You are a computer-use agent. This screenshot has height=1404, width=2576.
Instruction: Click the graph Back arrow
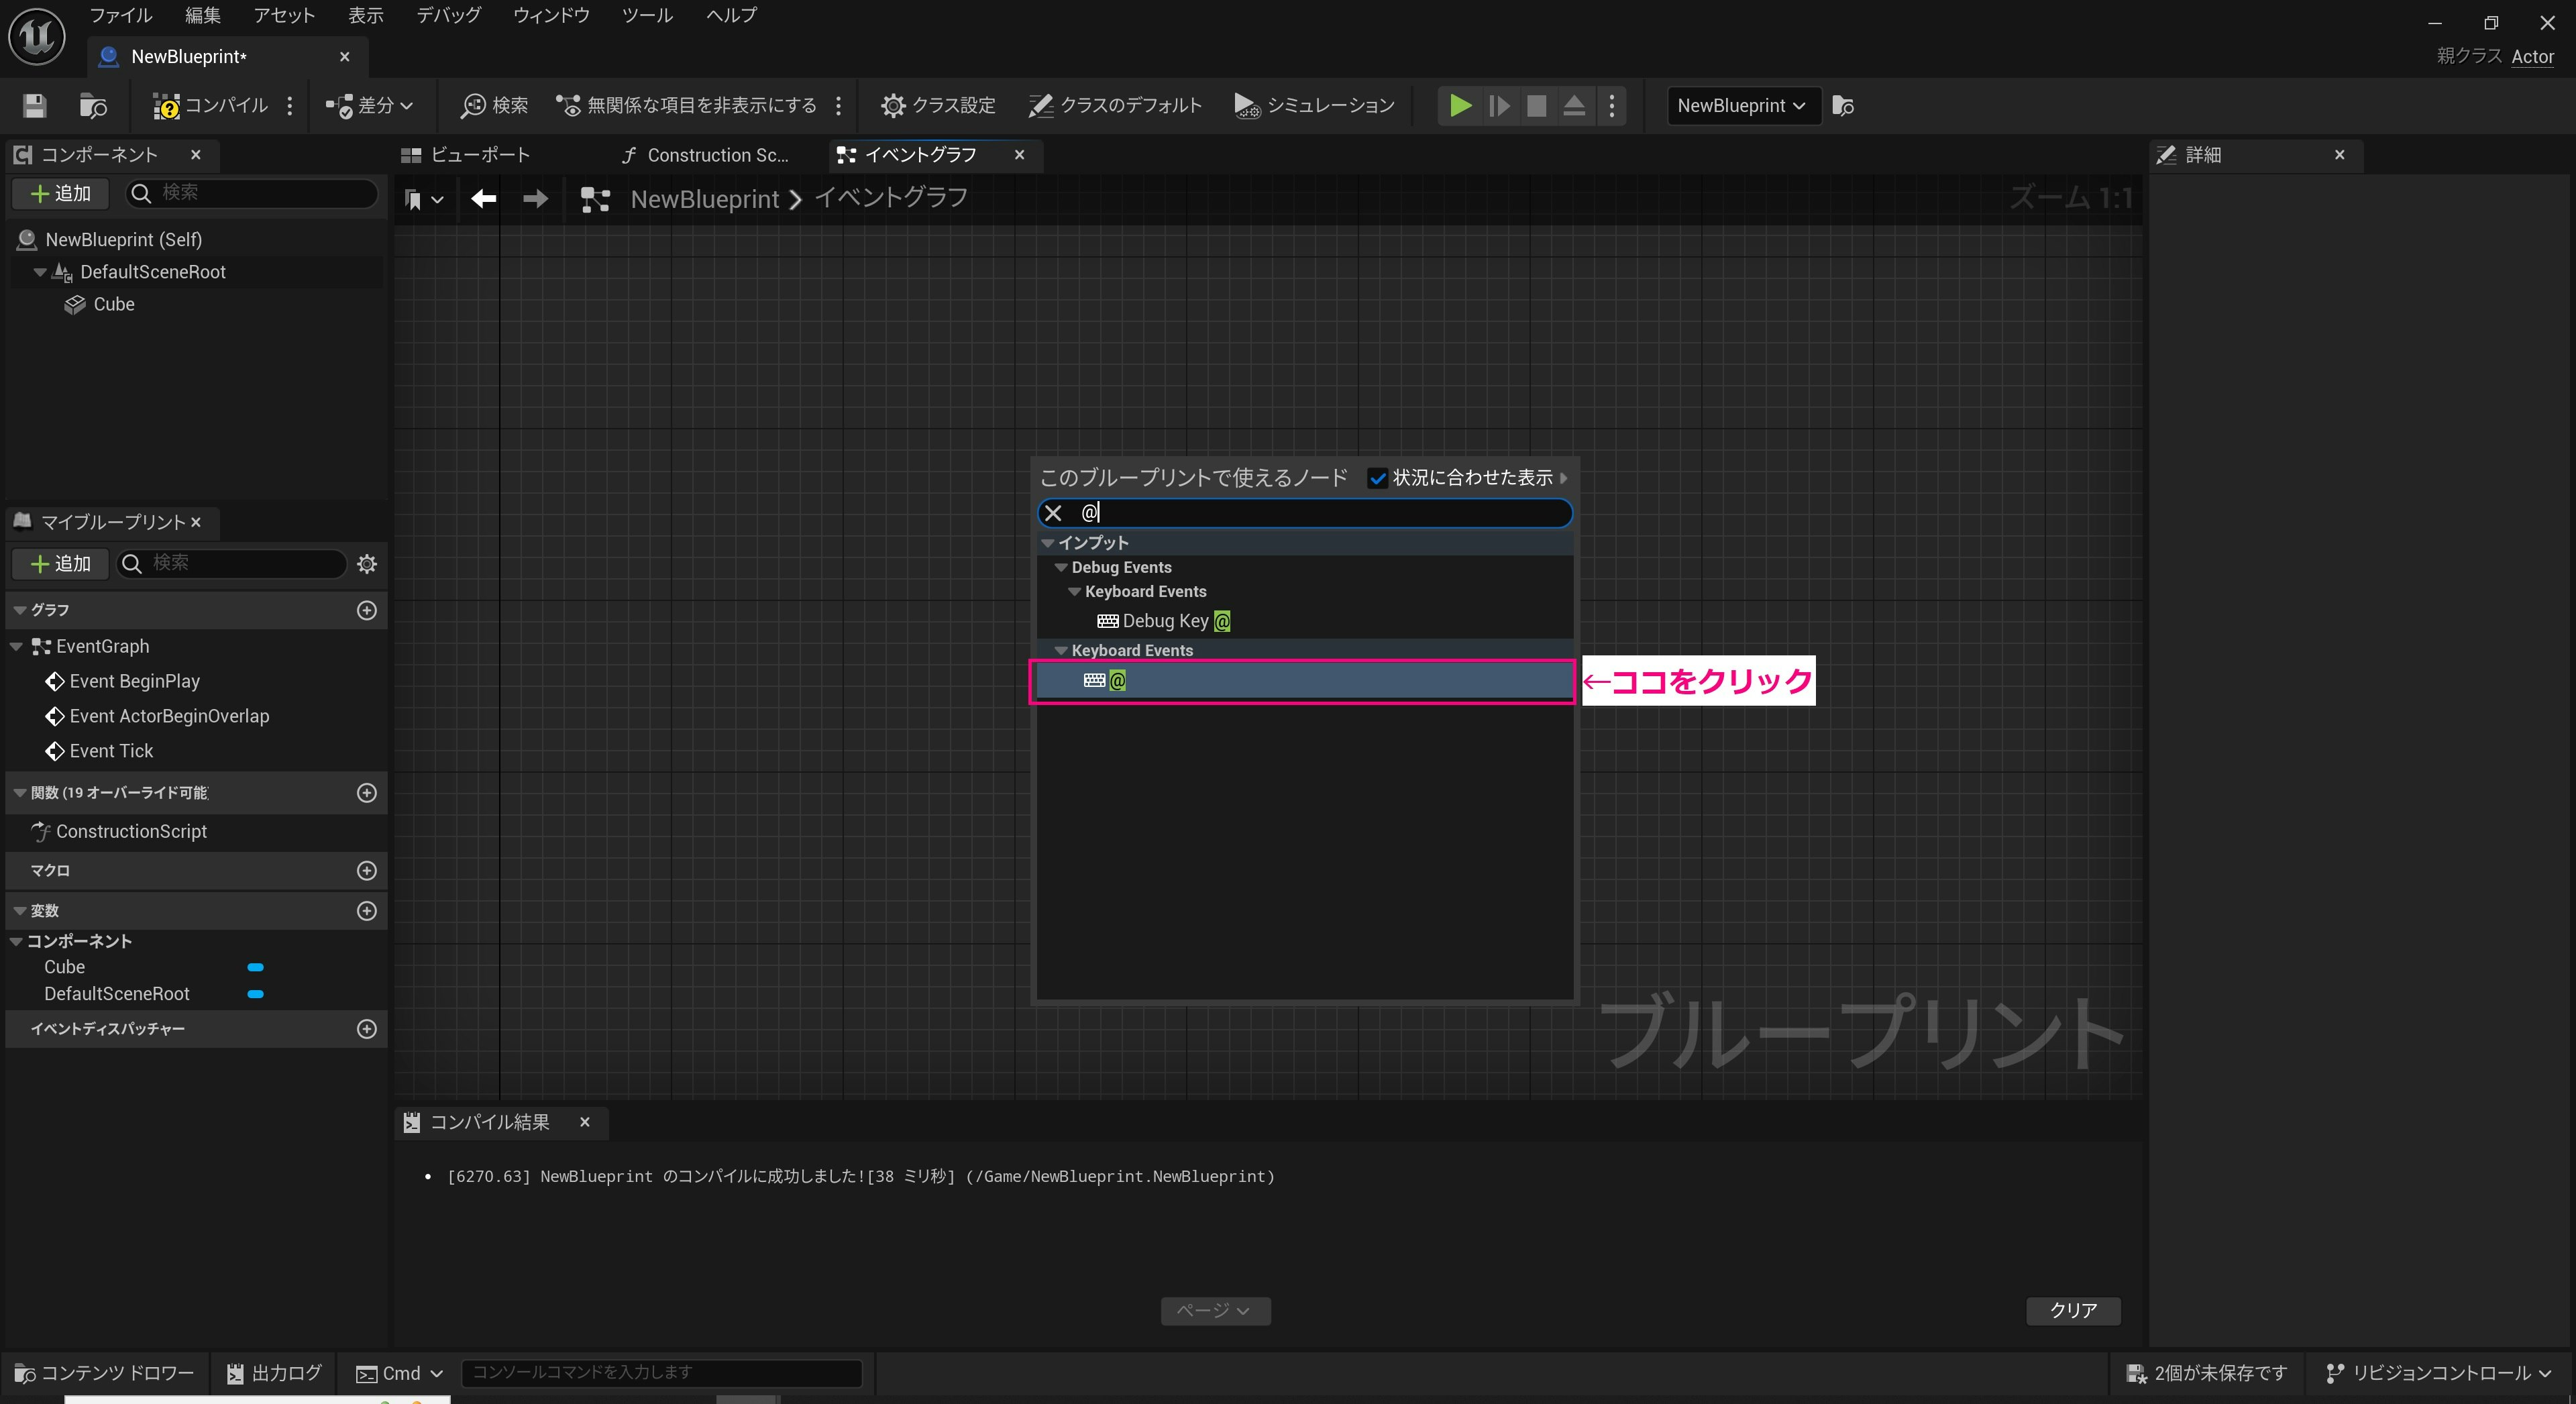pyautogui.click(x=484, y=199)
